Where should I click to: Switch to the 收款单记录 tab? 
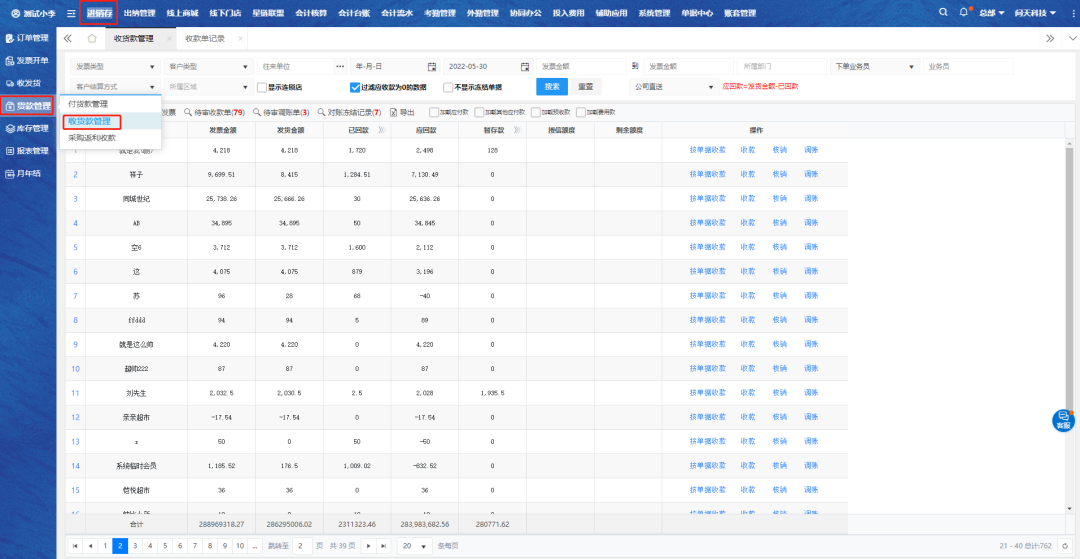(x=204, y=38)
